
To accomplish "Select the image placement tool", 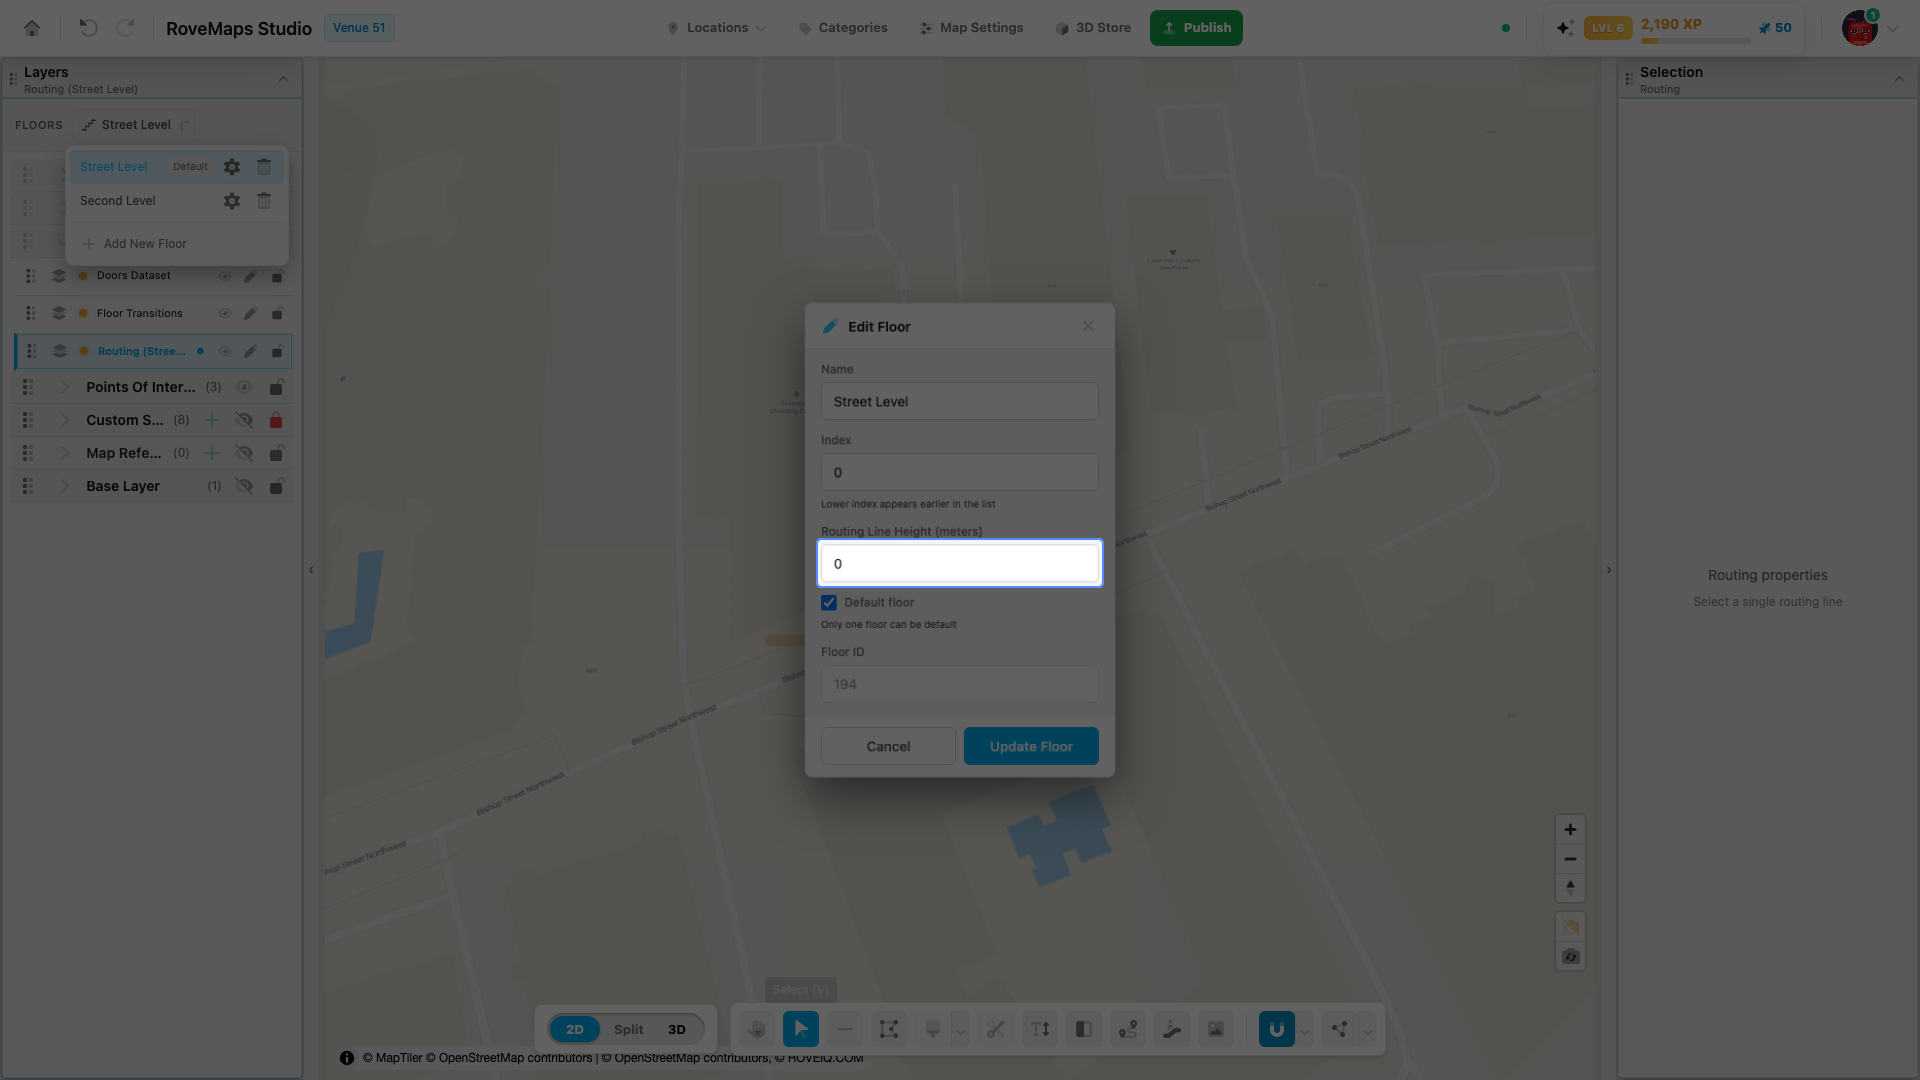I will (1216, 1029).
